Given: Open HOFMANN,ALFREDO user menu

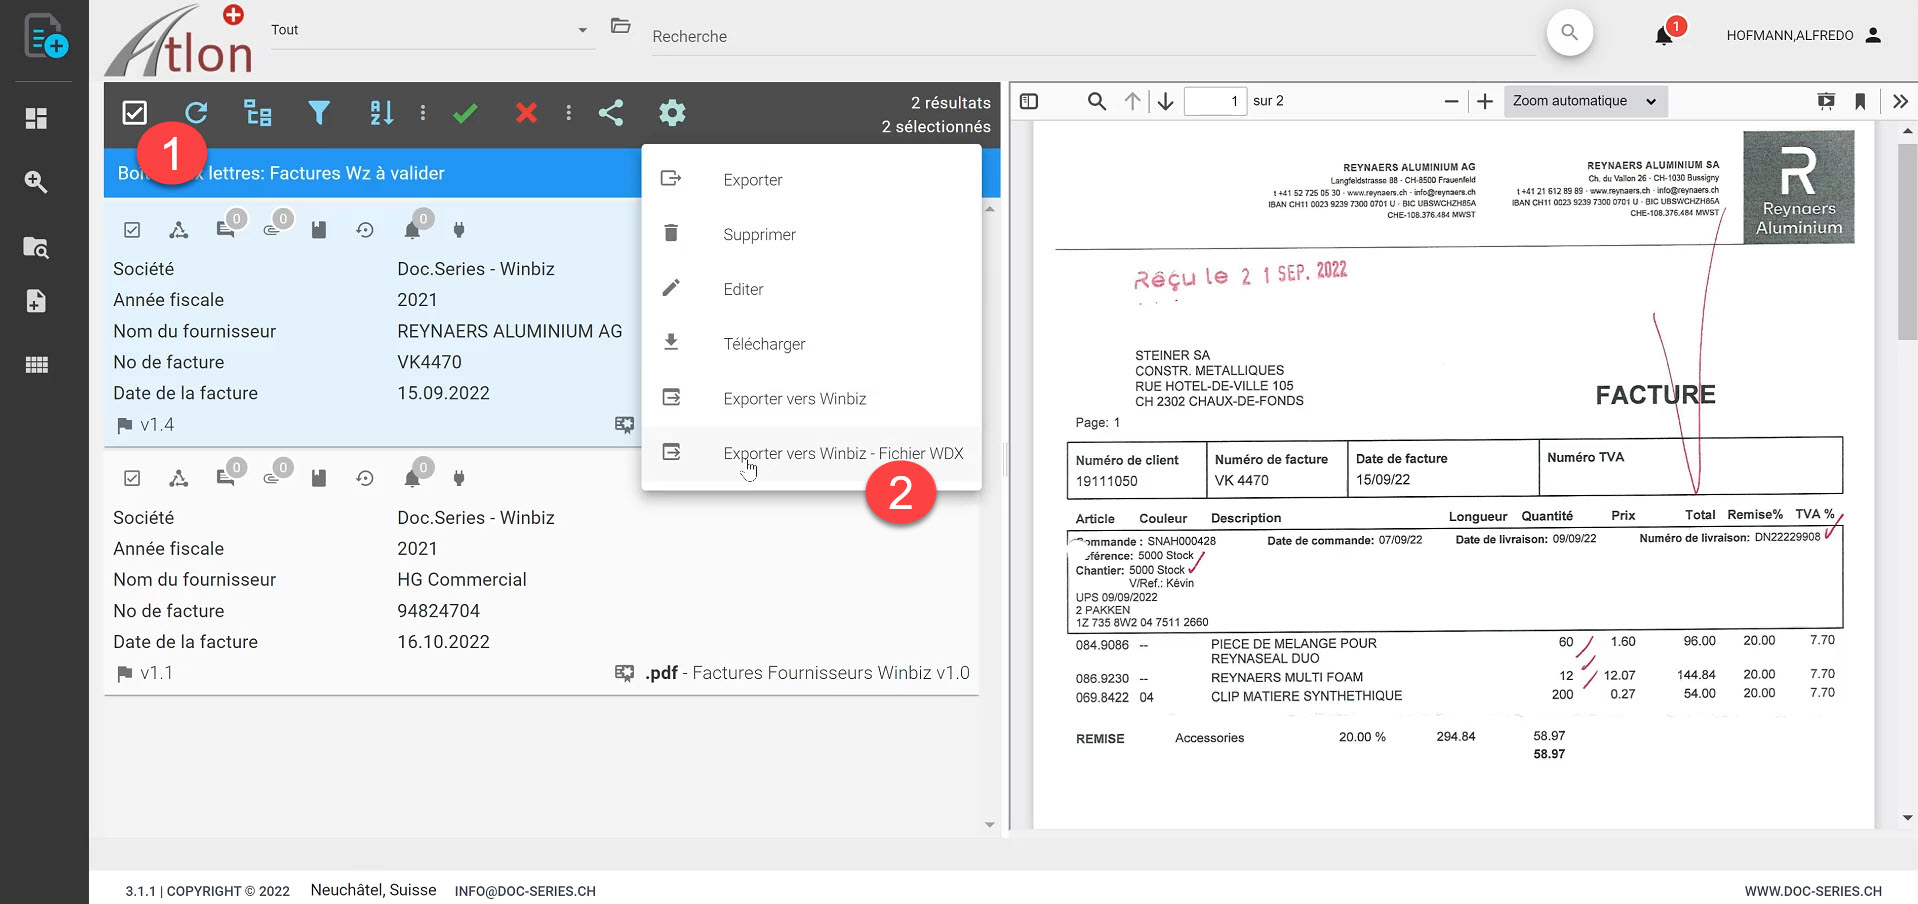Looking at the screenshot, I should pos(1804,35).
